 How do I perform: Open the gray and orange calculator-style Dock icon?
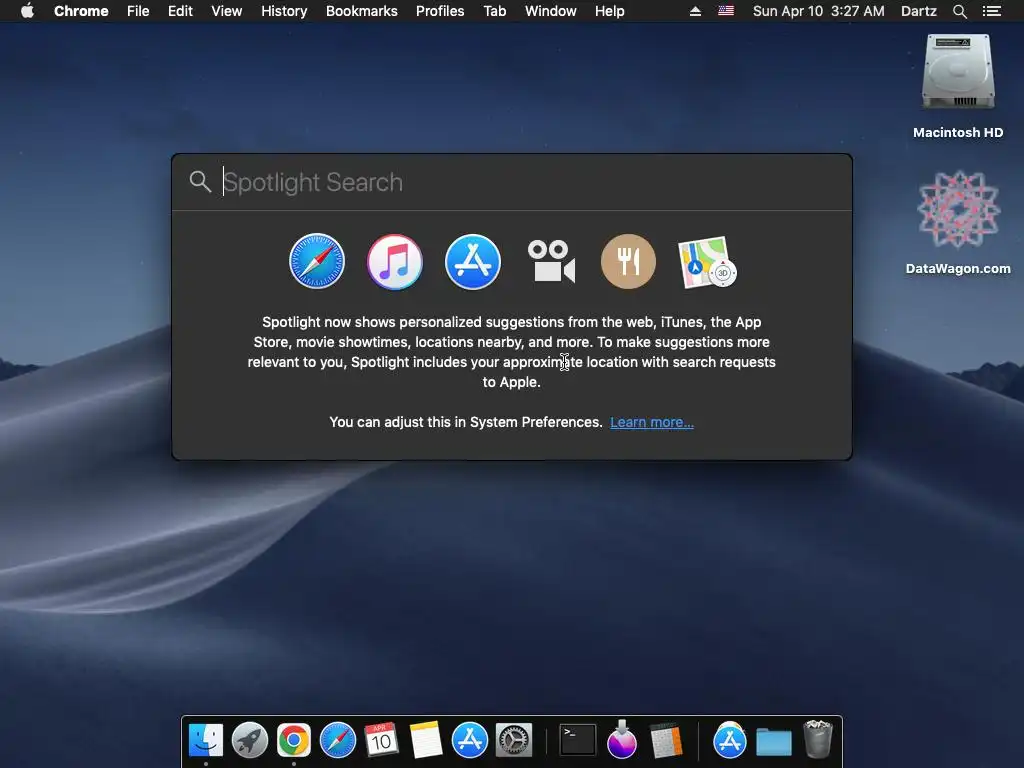point(666,740)
